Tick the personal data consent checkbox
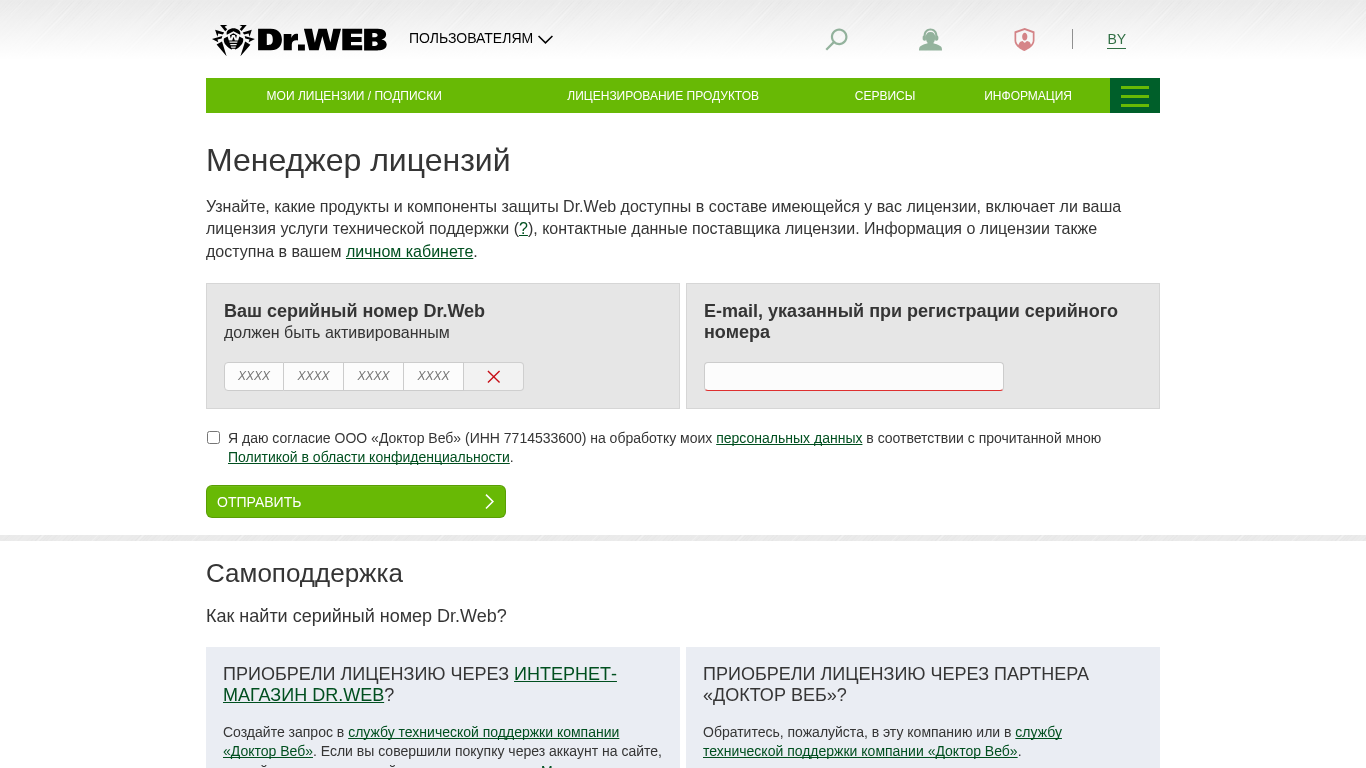The image size is (1366, 768). tap(213, 437)
